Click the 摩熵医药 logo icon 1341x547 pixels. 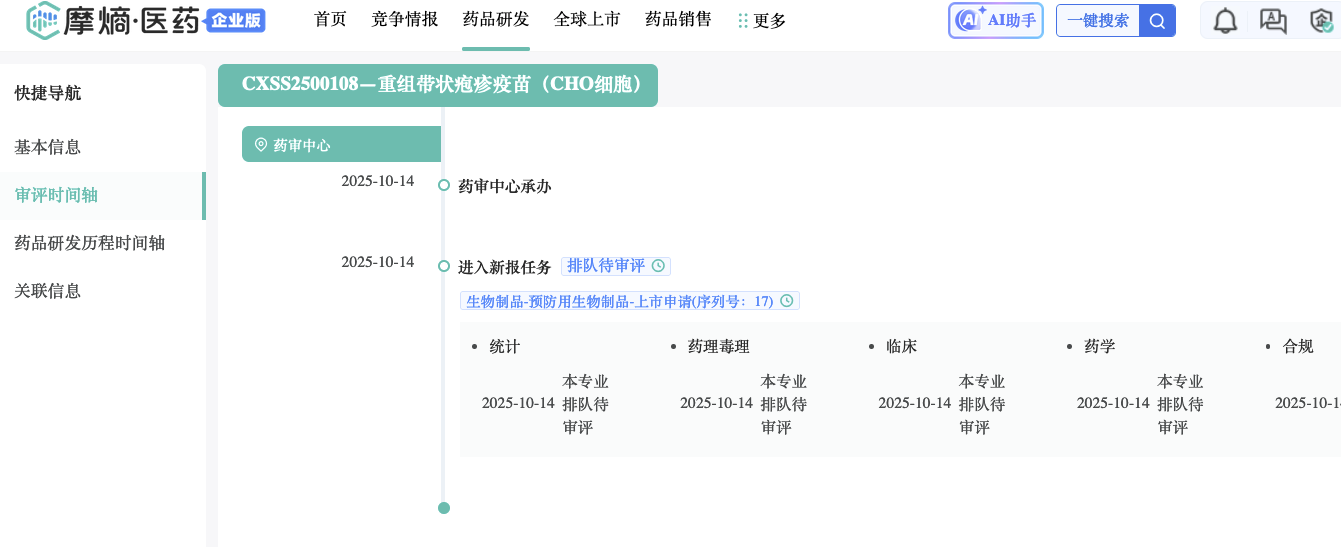[43, 21]
